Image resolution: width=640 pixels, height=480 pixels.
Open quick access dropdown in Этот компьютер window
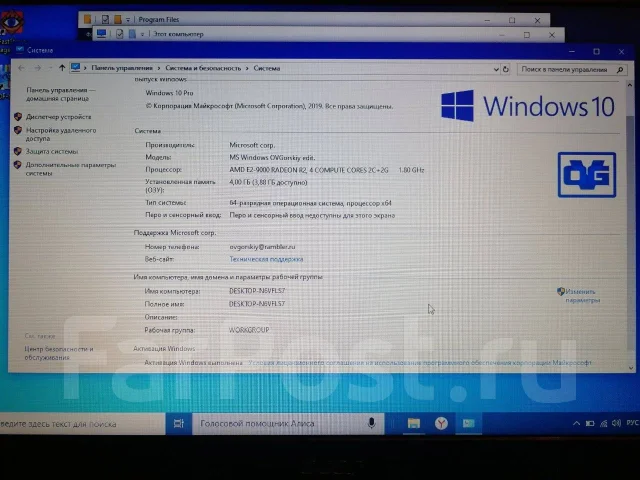tap(142, 34)
